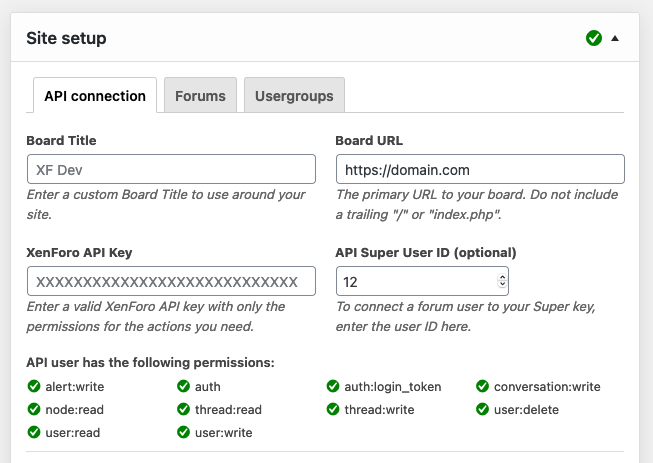Click the auth:login_token check icon

pos(334,387)
